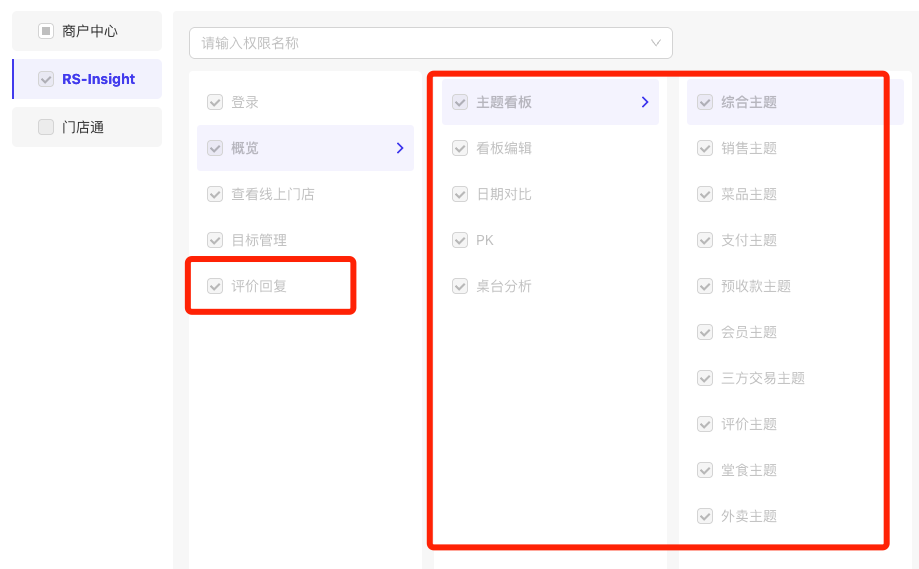Viewport: 919px width, 569px height.
Task: Toggle the 三方交易主题 checkbox
Action: tap(705, 378)
